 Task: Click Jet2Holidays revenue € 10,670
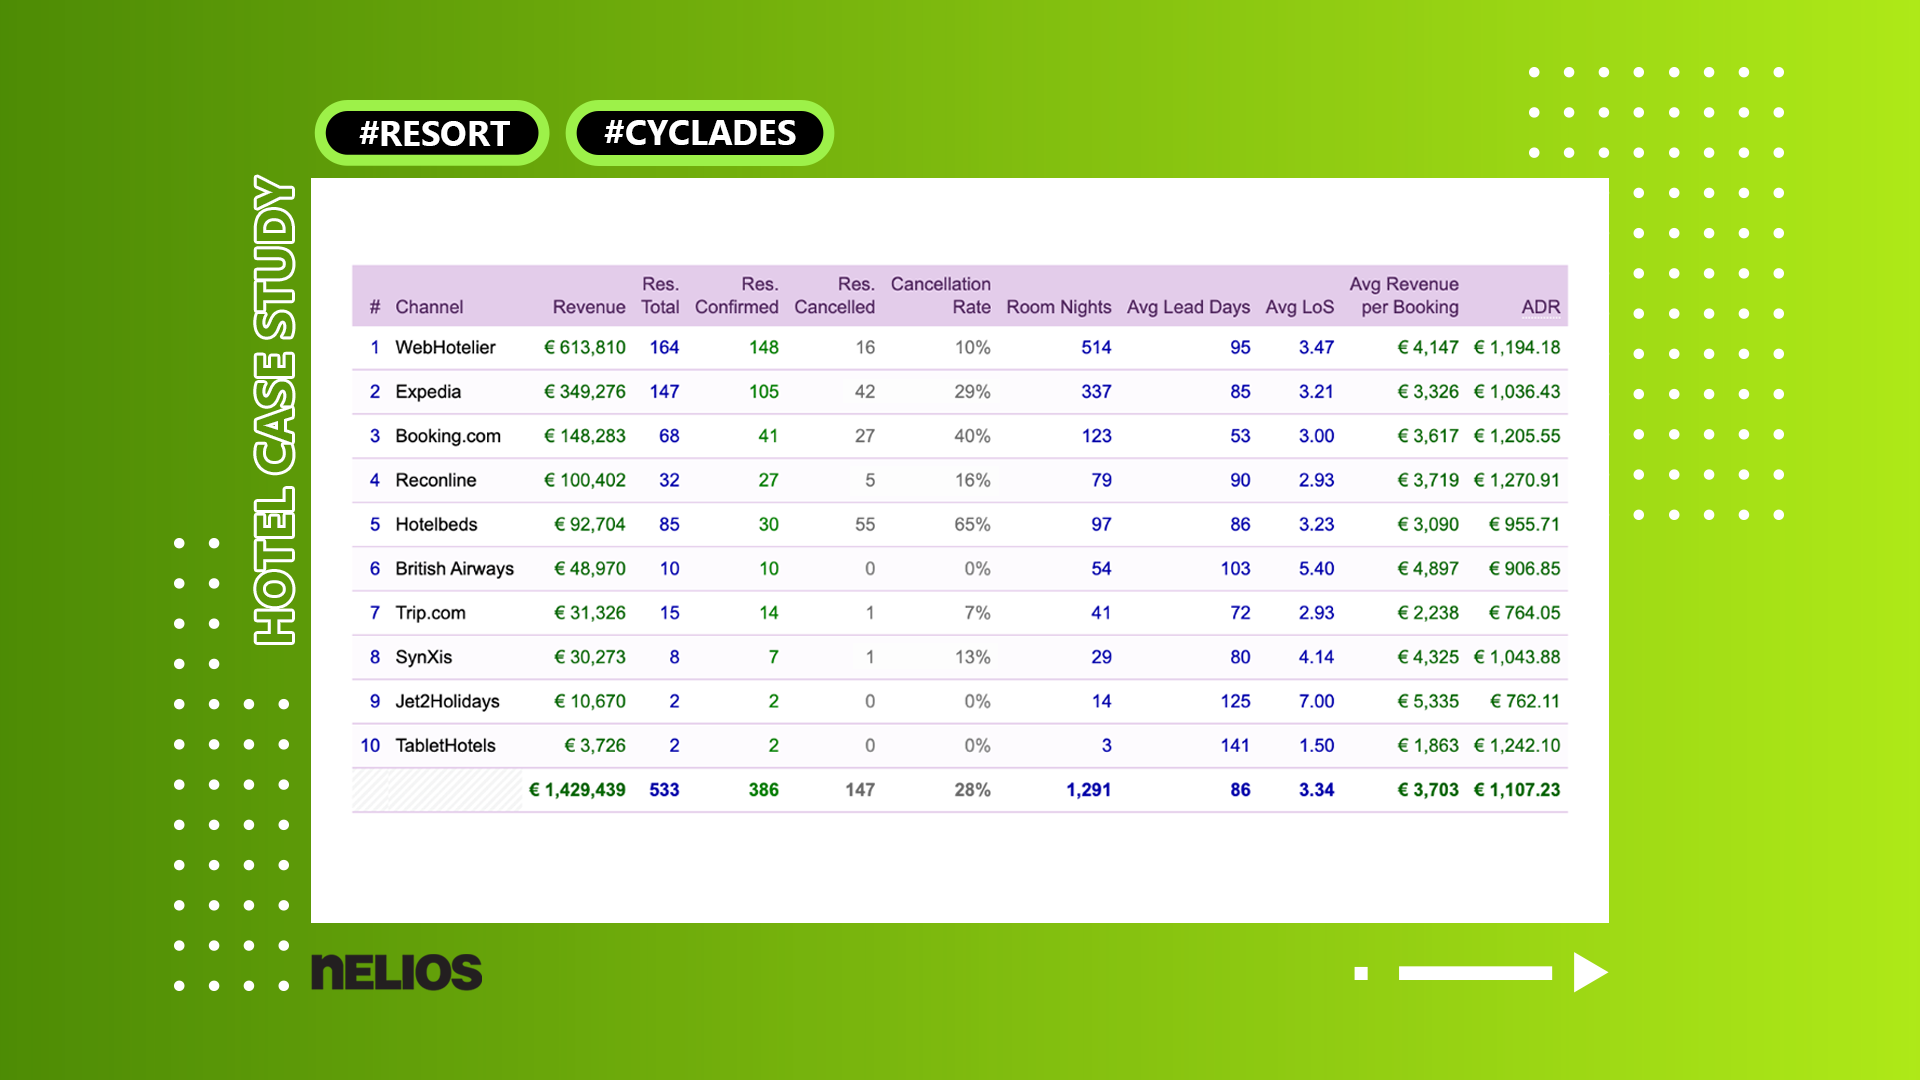pos(590,701)
